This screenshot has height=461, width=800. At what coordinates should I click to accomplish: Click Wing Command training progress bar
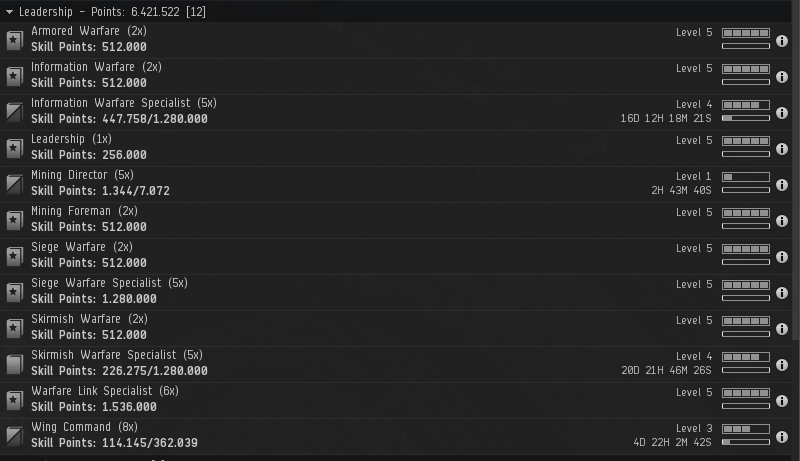(745, 442)
